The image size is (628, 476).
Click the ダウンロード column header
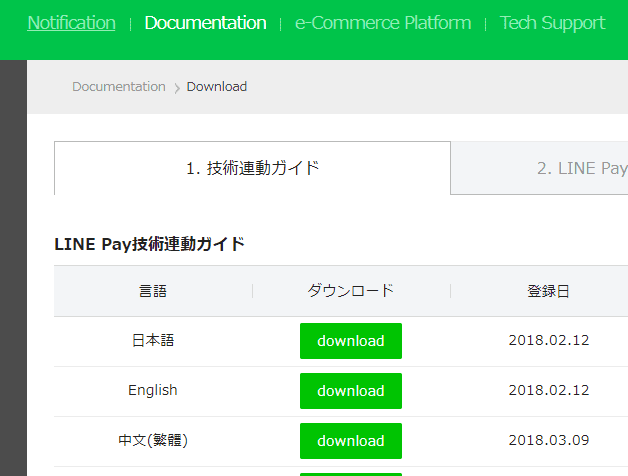pos(351,291)
